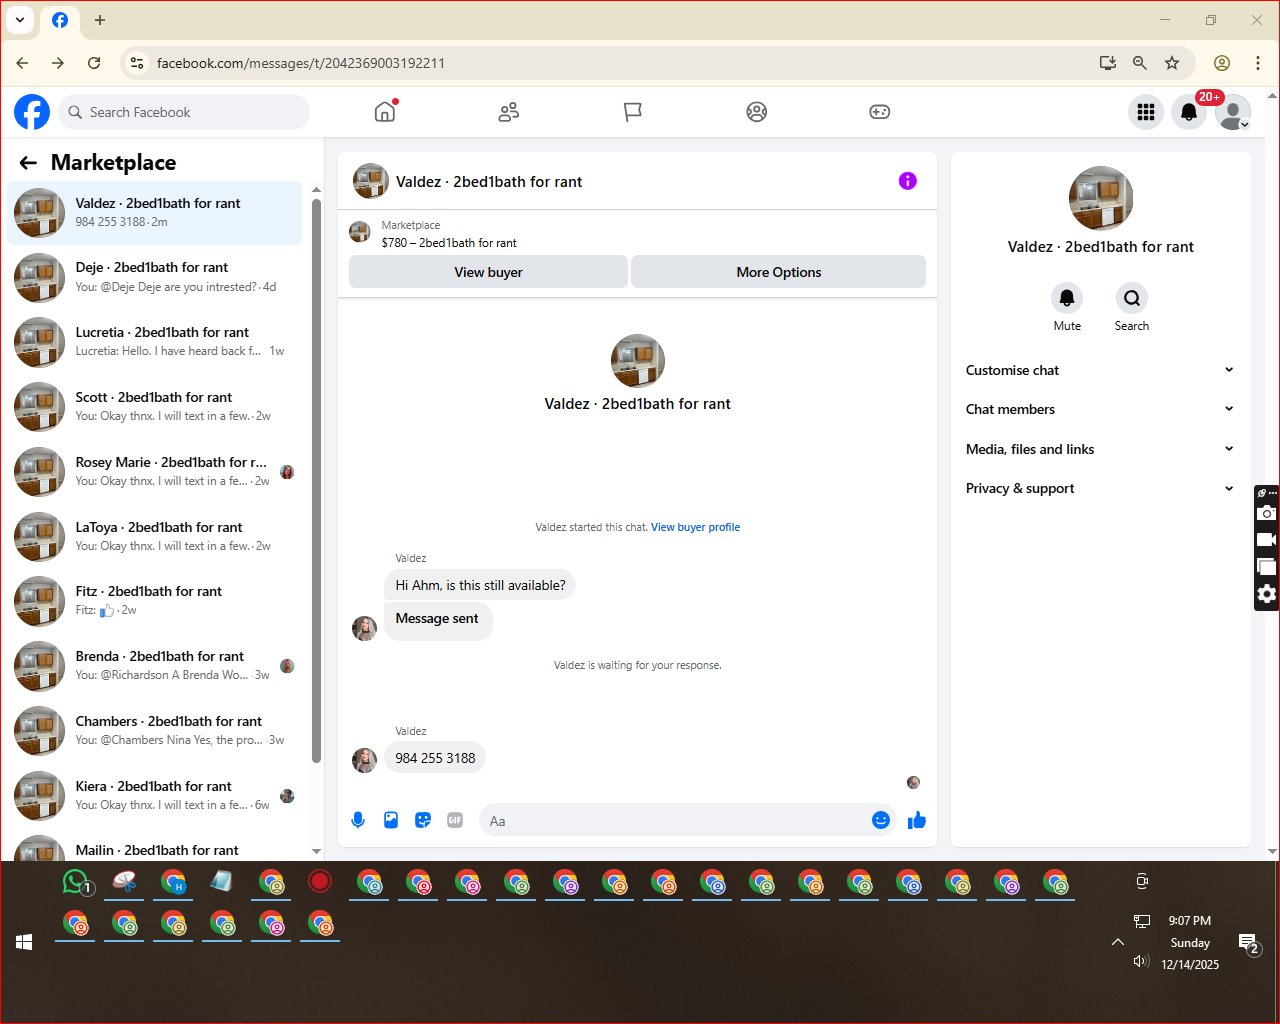Type in the Aa message field
1280x1024 pixels.
point(675,821)
